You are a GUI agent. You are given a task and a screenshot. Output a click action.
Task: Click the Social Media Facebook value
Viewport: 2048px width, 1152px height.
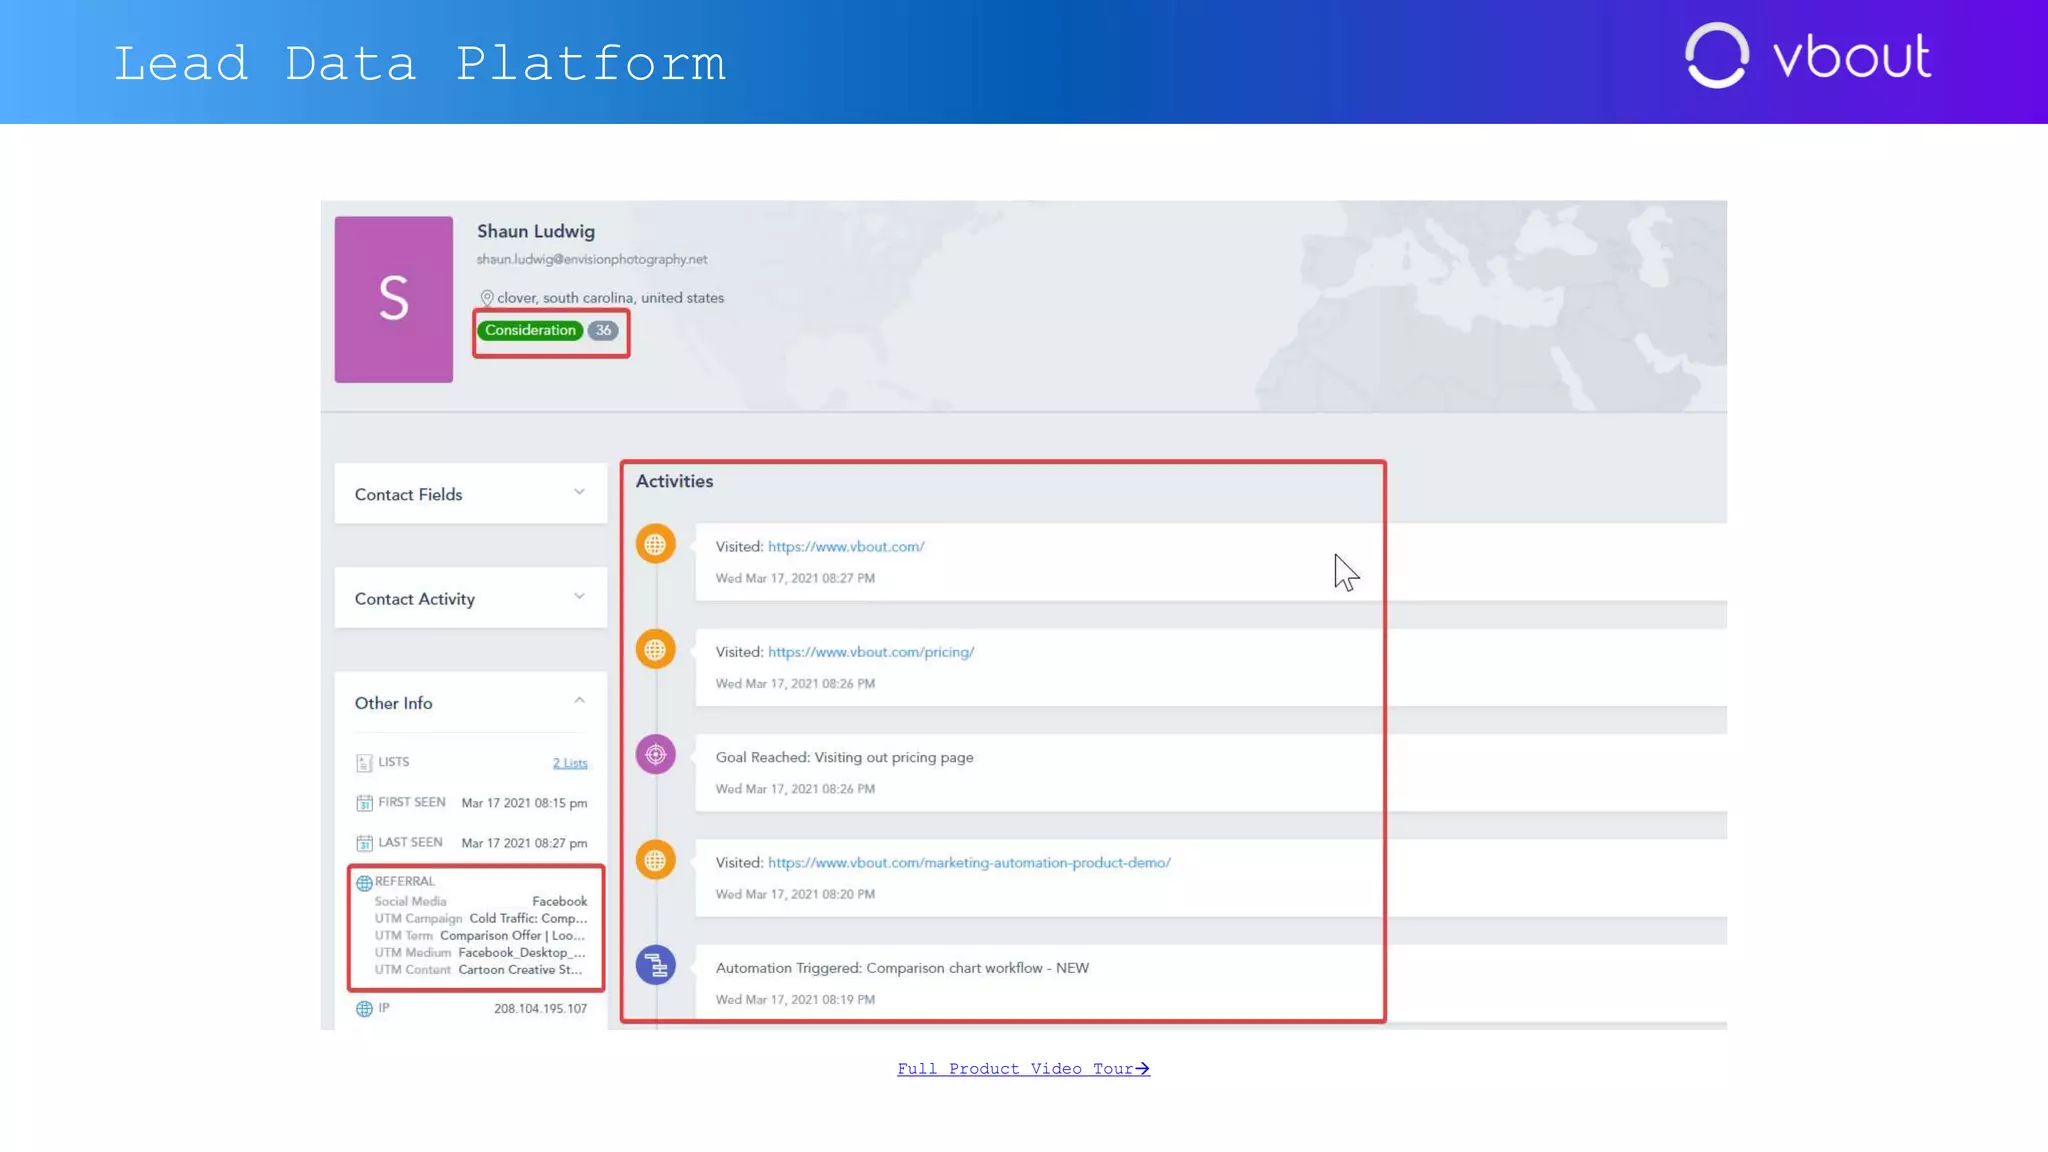click(559, 902)
